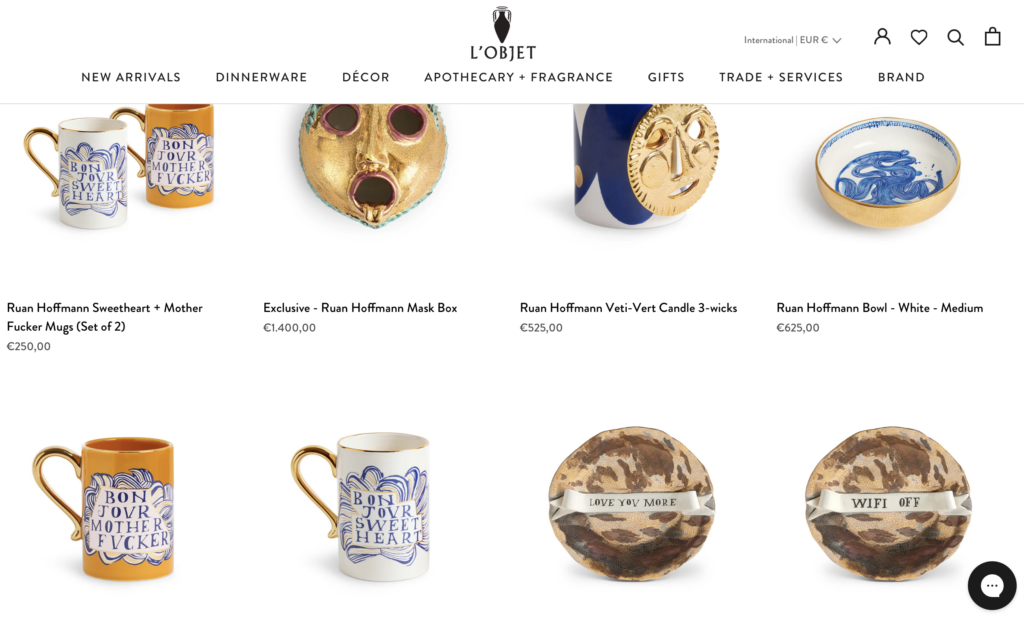The width and height of the screenshot is (1024, 619).
Task: View the Love You More plate thumbnail
Action: click(632, 505)
